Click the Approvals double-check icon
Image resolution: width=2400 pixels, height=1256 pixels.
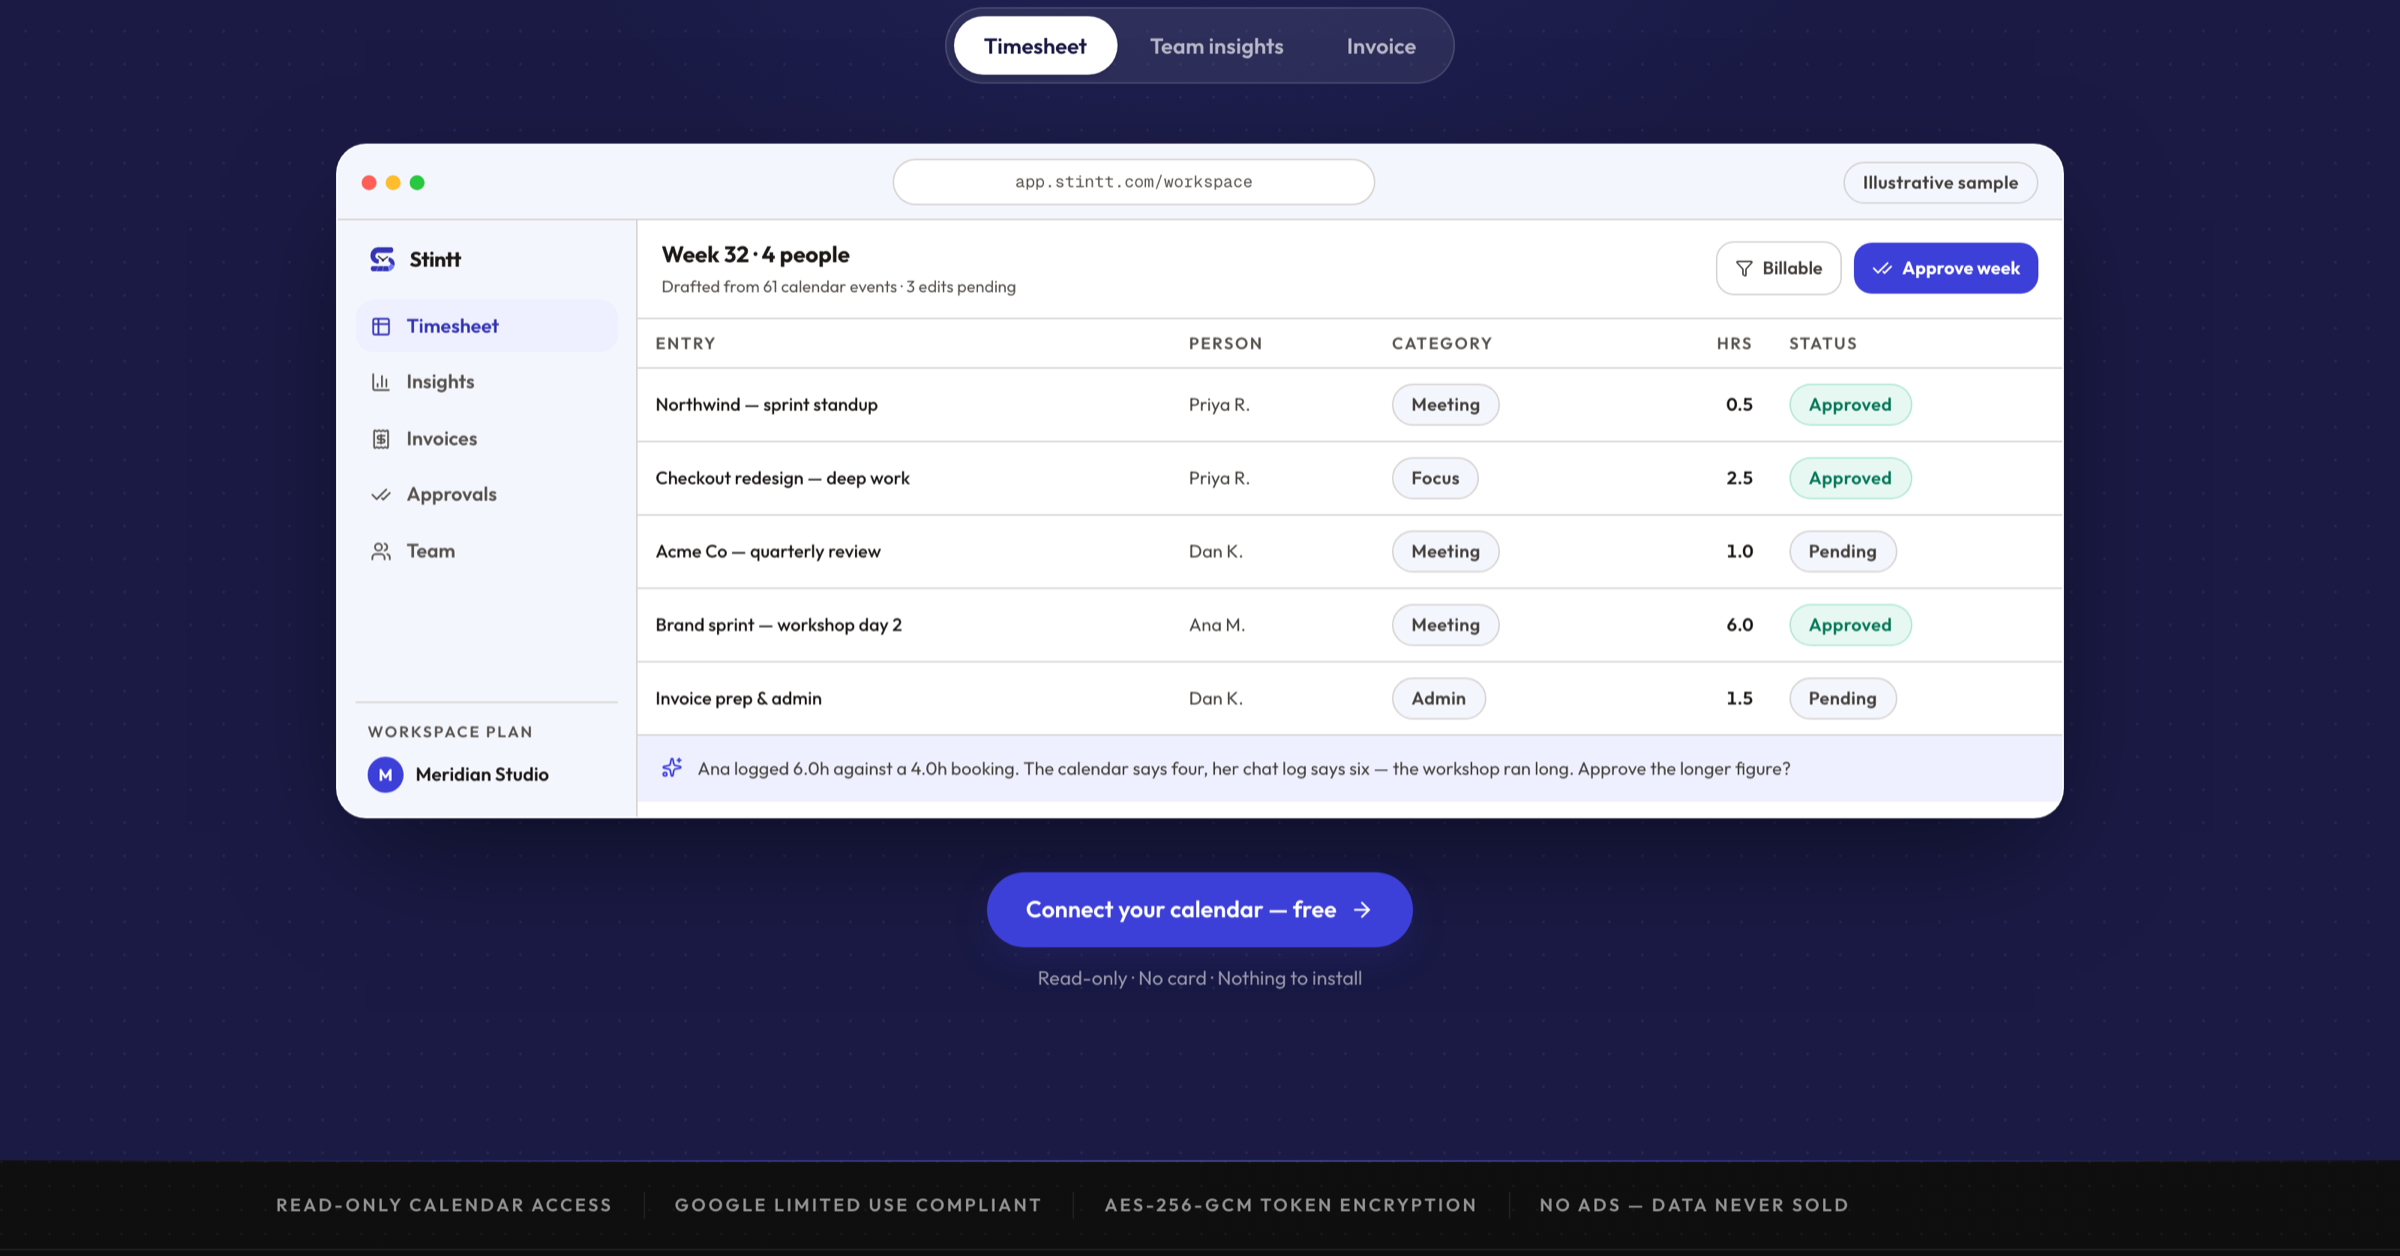point(381,494)
